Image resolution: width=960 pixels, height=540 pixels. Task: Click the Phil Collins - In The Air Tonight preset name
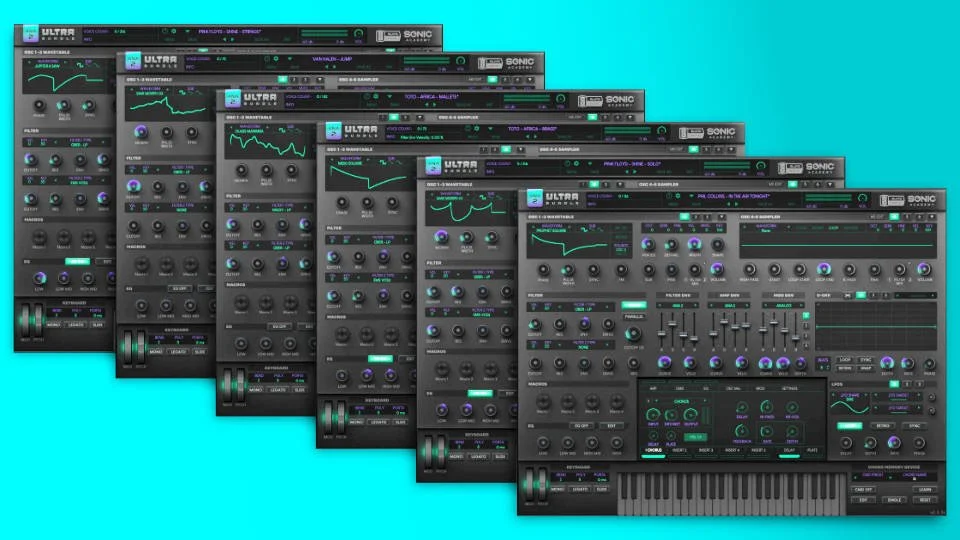pyautogui.click(x=733, y=196)
